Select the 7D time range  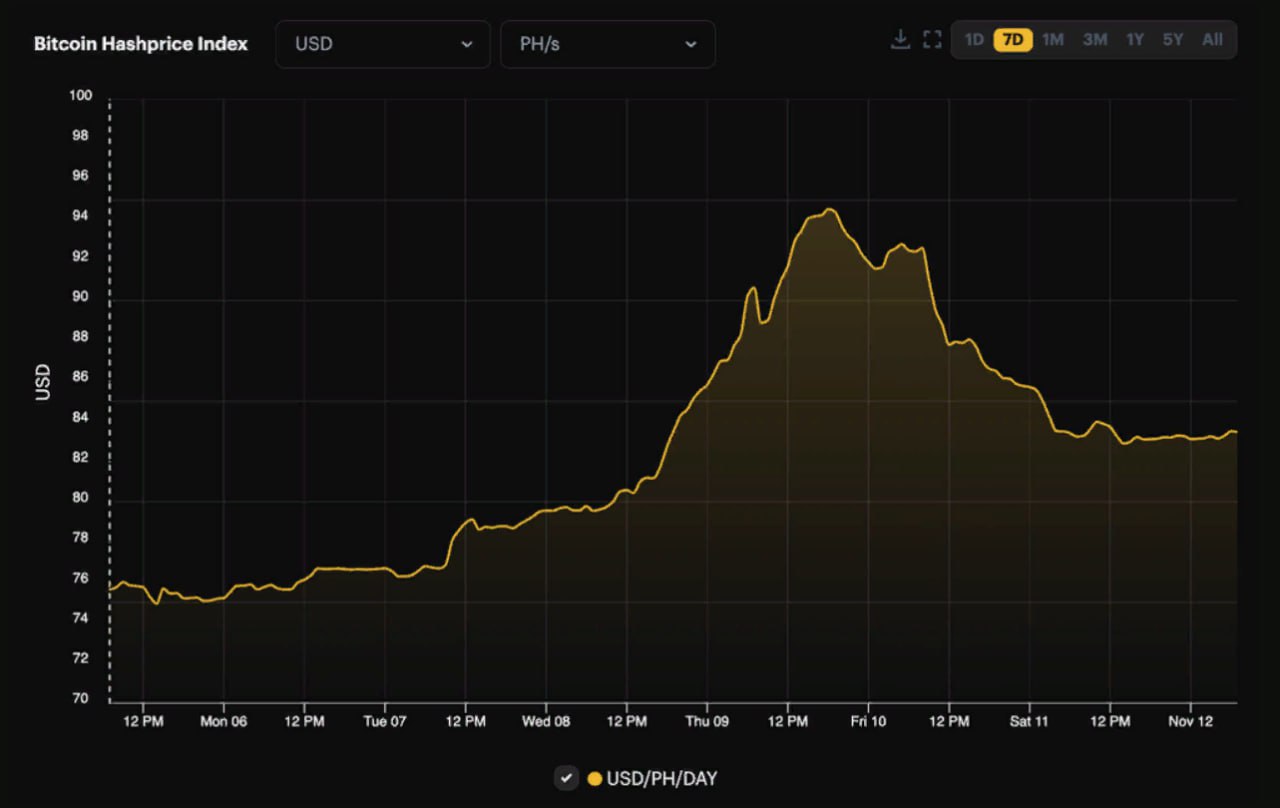tap(1013, 40)
